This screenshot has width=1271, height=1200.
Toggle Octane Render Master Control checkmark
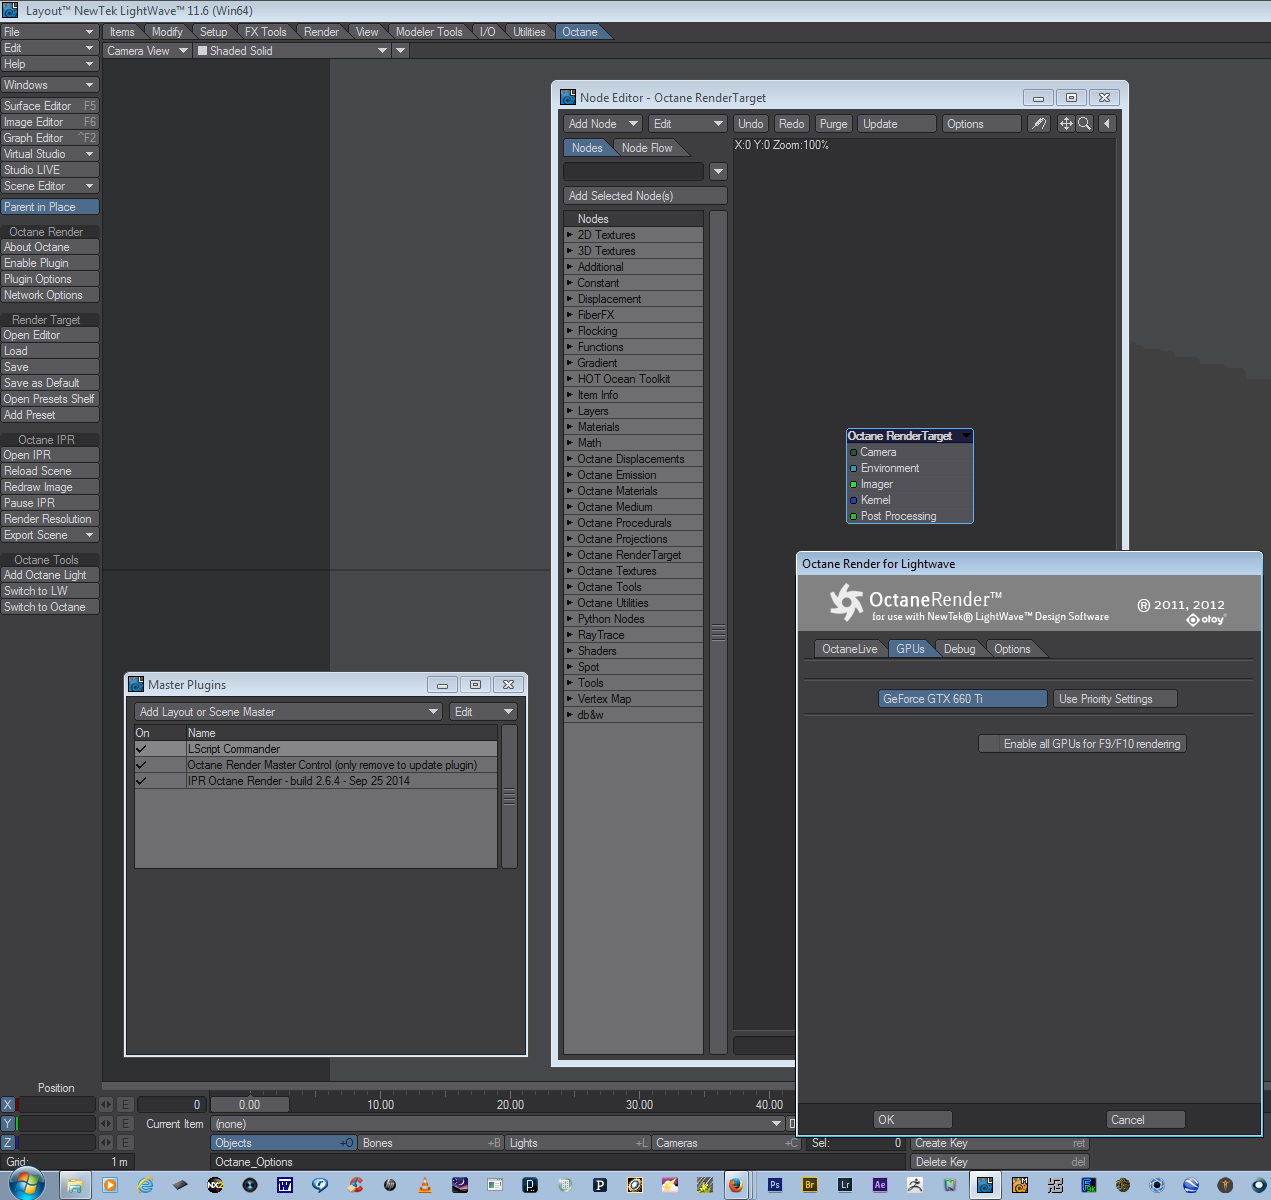pyautogui.click(x=141, y=765)
